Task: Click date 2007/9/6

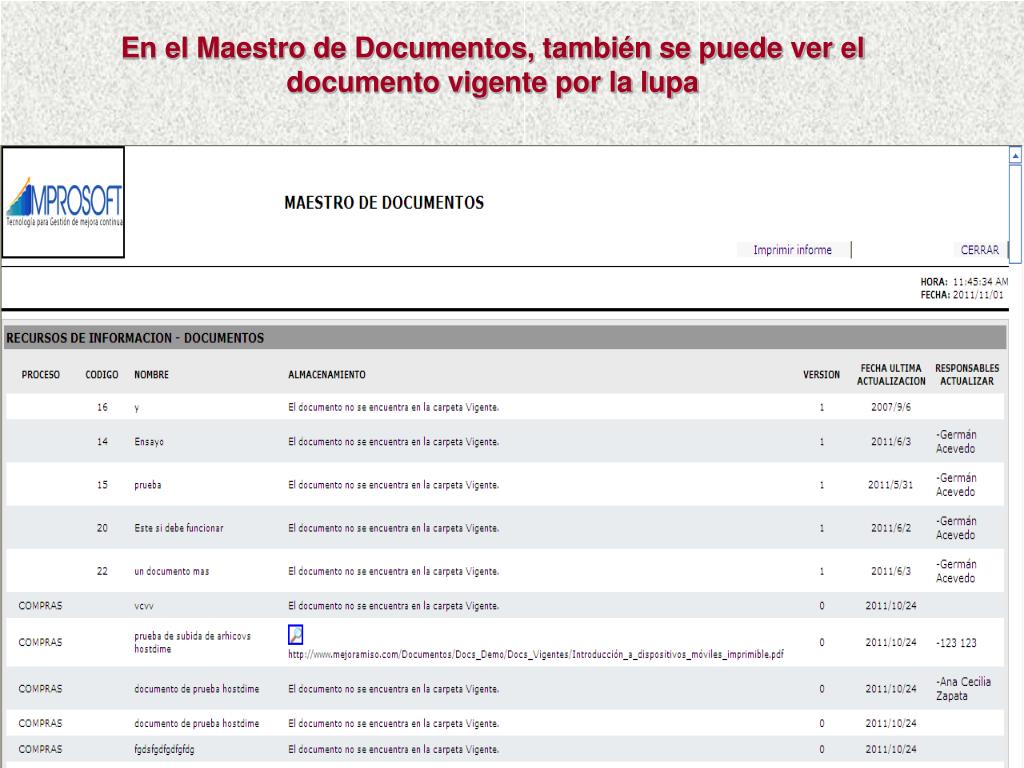Action: (891, 408)
